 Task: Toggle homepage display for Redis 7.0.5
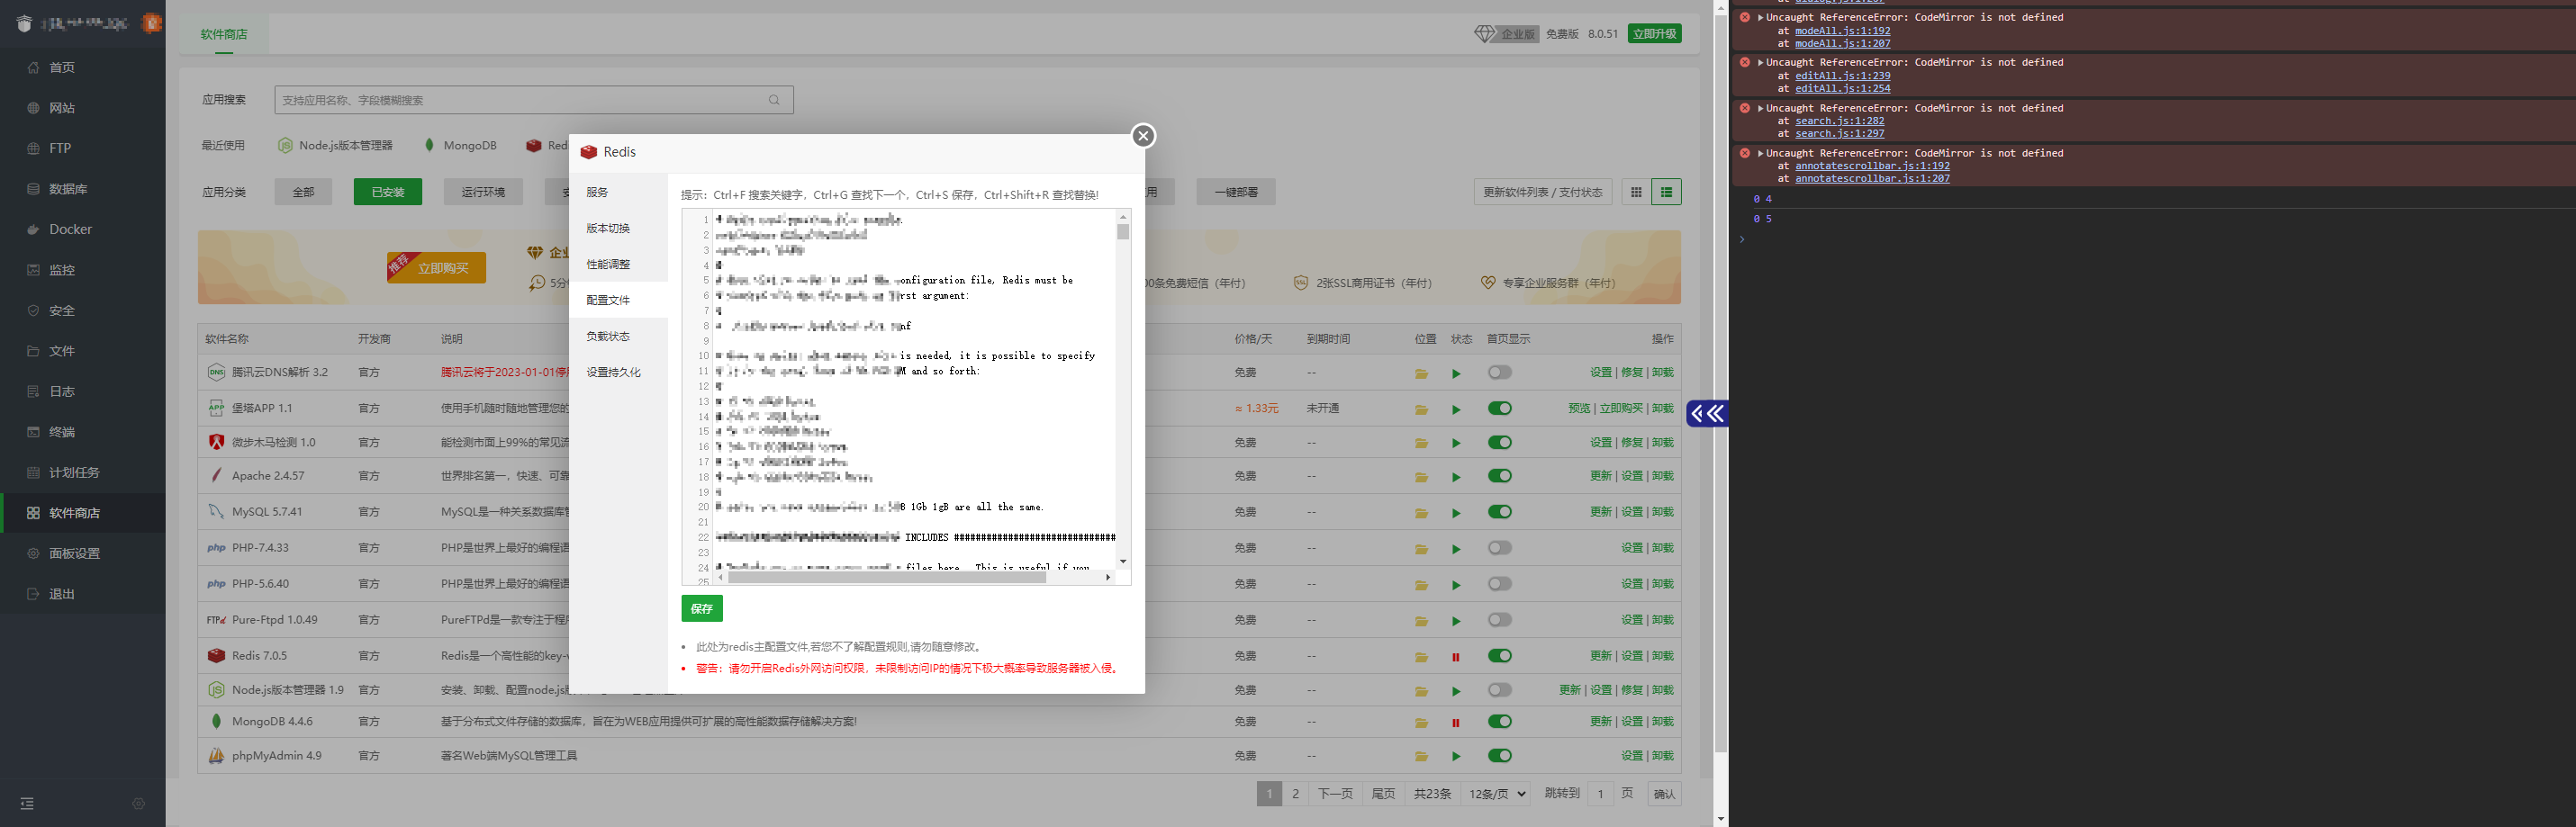coord(1499,656)
